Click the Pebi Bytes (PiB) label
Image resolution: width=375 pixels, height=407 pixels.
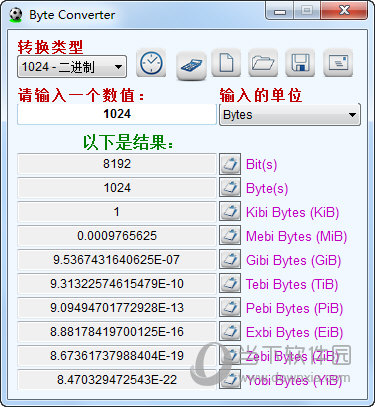[294, 309]
